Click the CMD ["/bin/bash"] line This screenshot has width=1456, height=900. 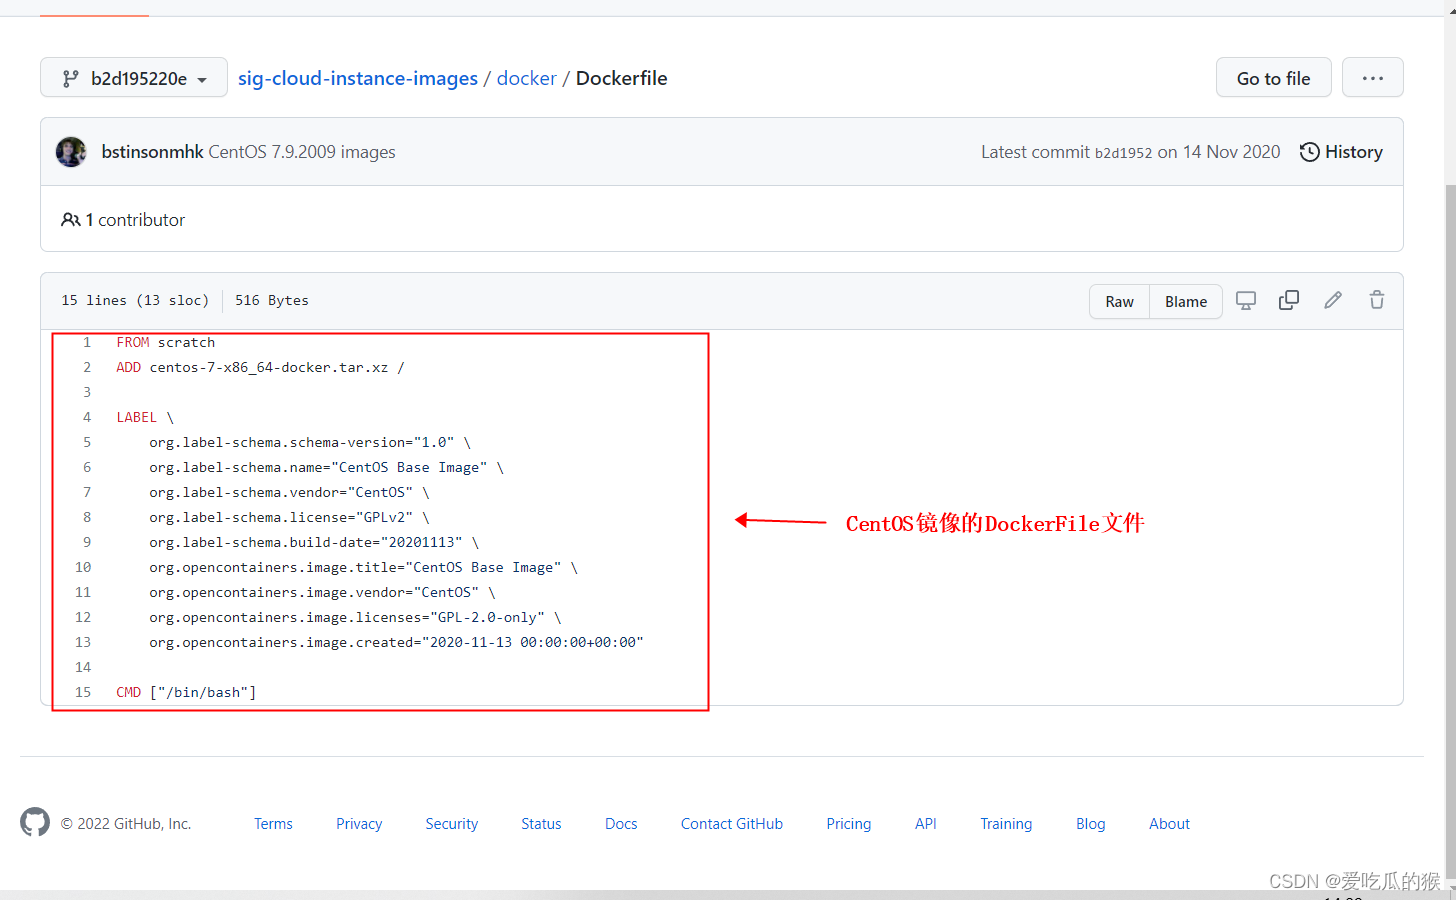click(x=186, y=692)
